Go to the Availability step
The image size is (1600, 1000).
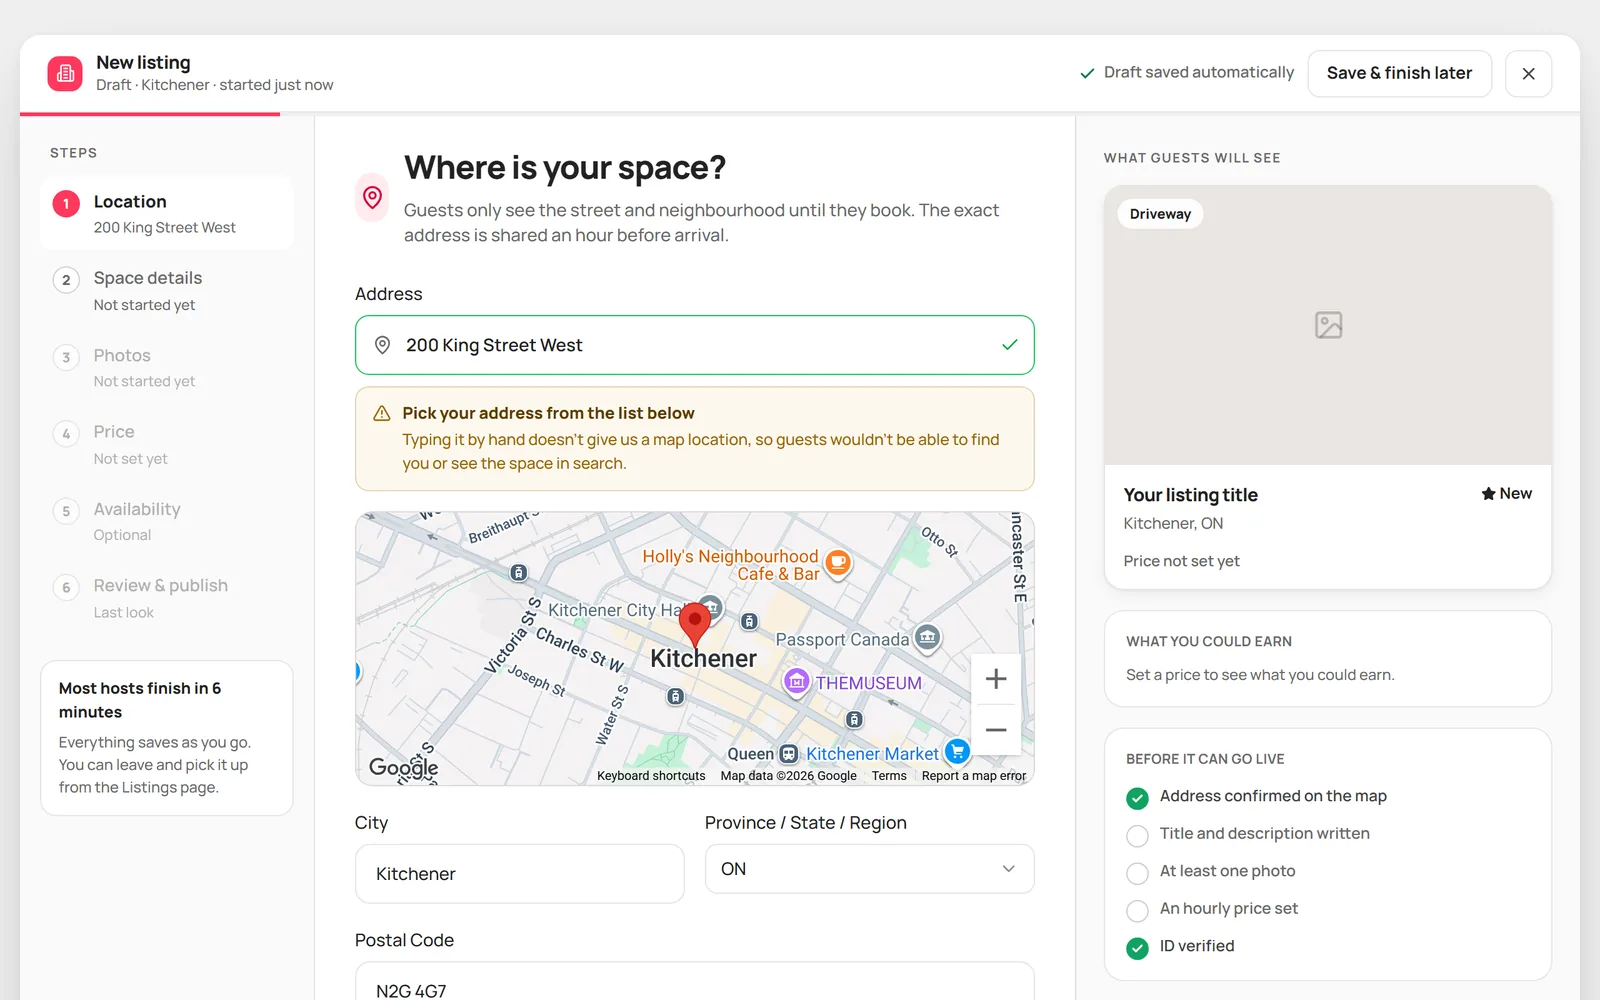[167, 521]
